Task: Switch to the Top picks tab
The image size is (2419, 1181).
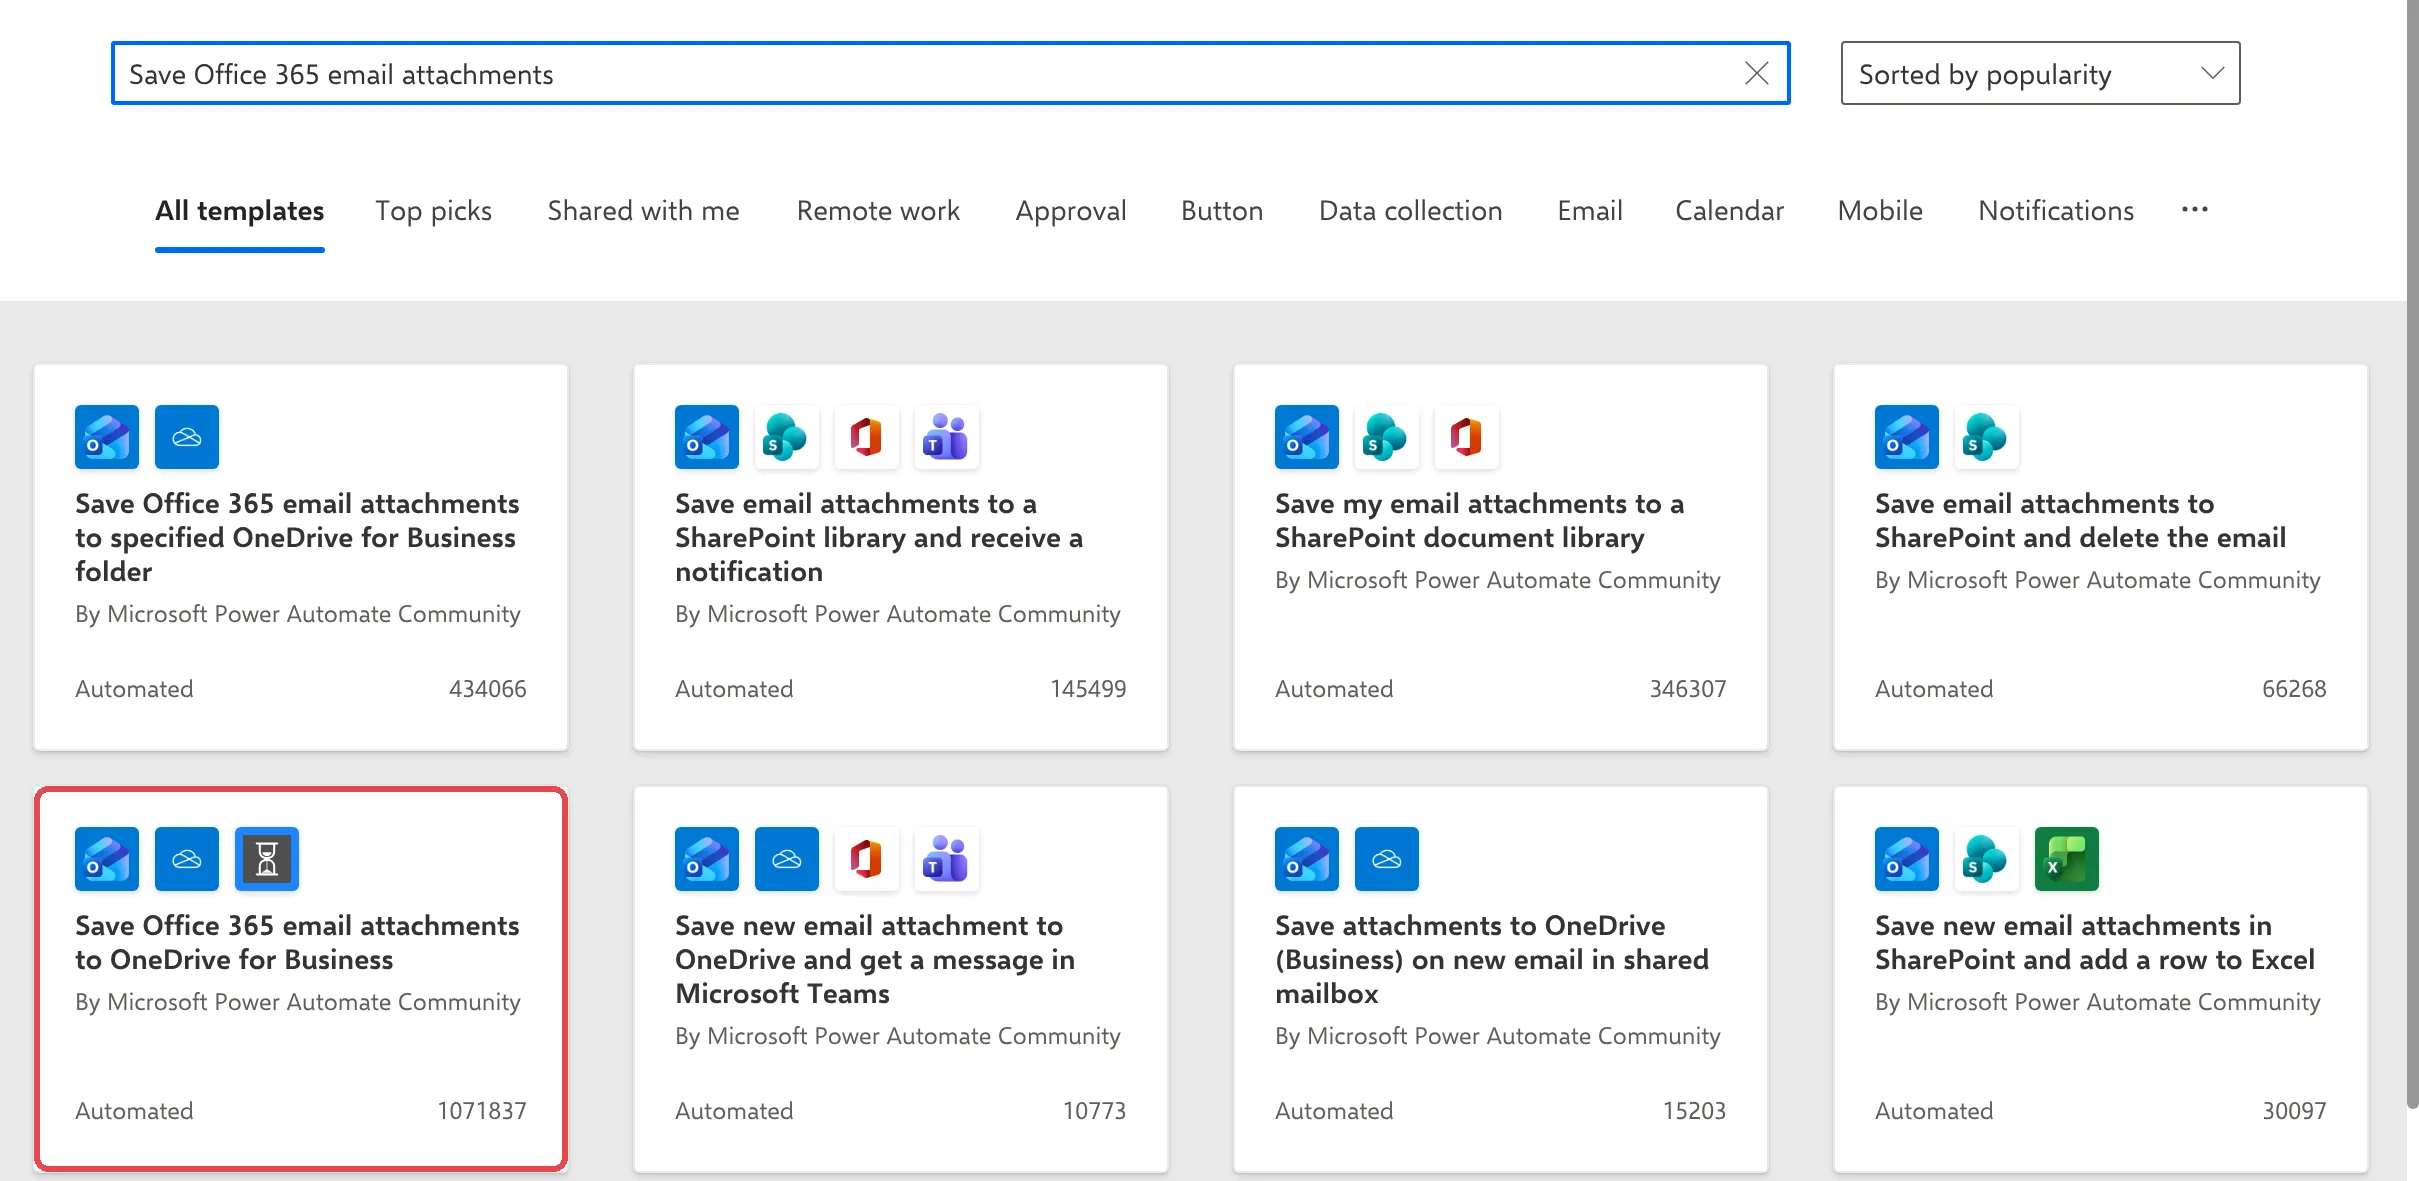Action: [x=434, y=211]
